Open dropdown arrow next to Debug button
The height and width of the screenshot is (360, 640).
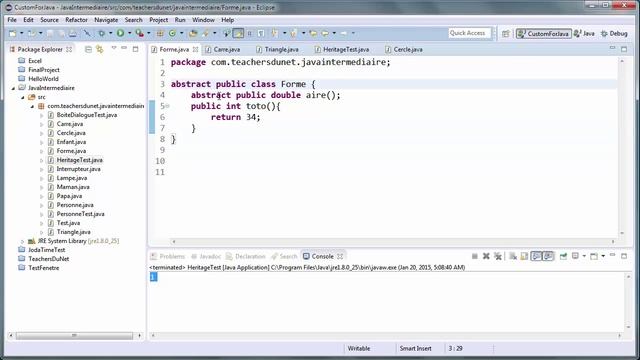click(x=110, y=33)
